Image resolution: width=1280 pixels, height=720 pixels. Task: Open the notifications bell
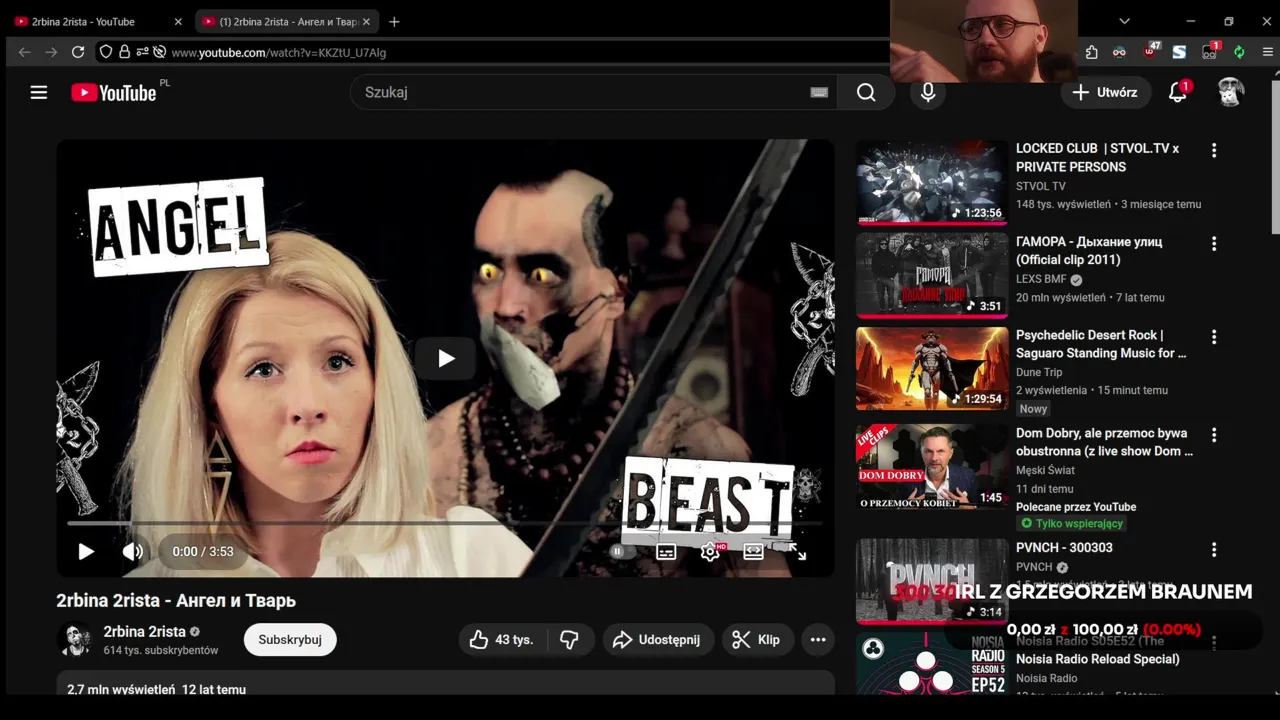pyautogui.click(x=1178, y=92)
